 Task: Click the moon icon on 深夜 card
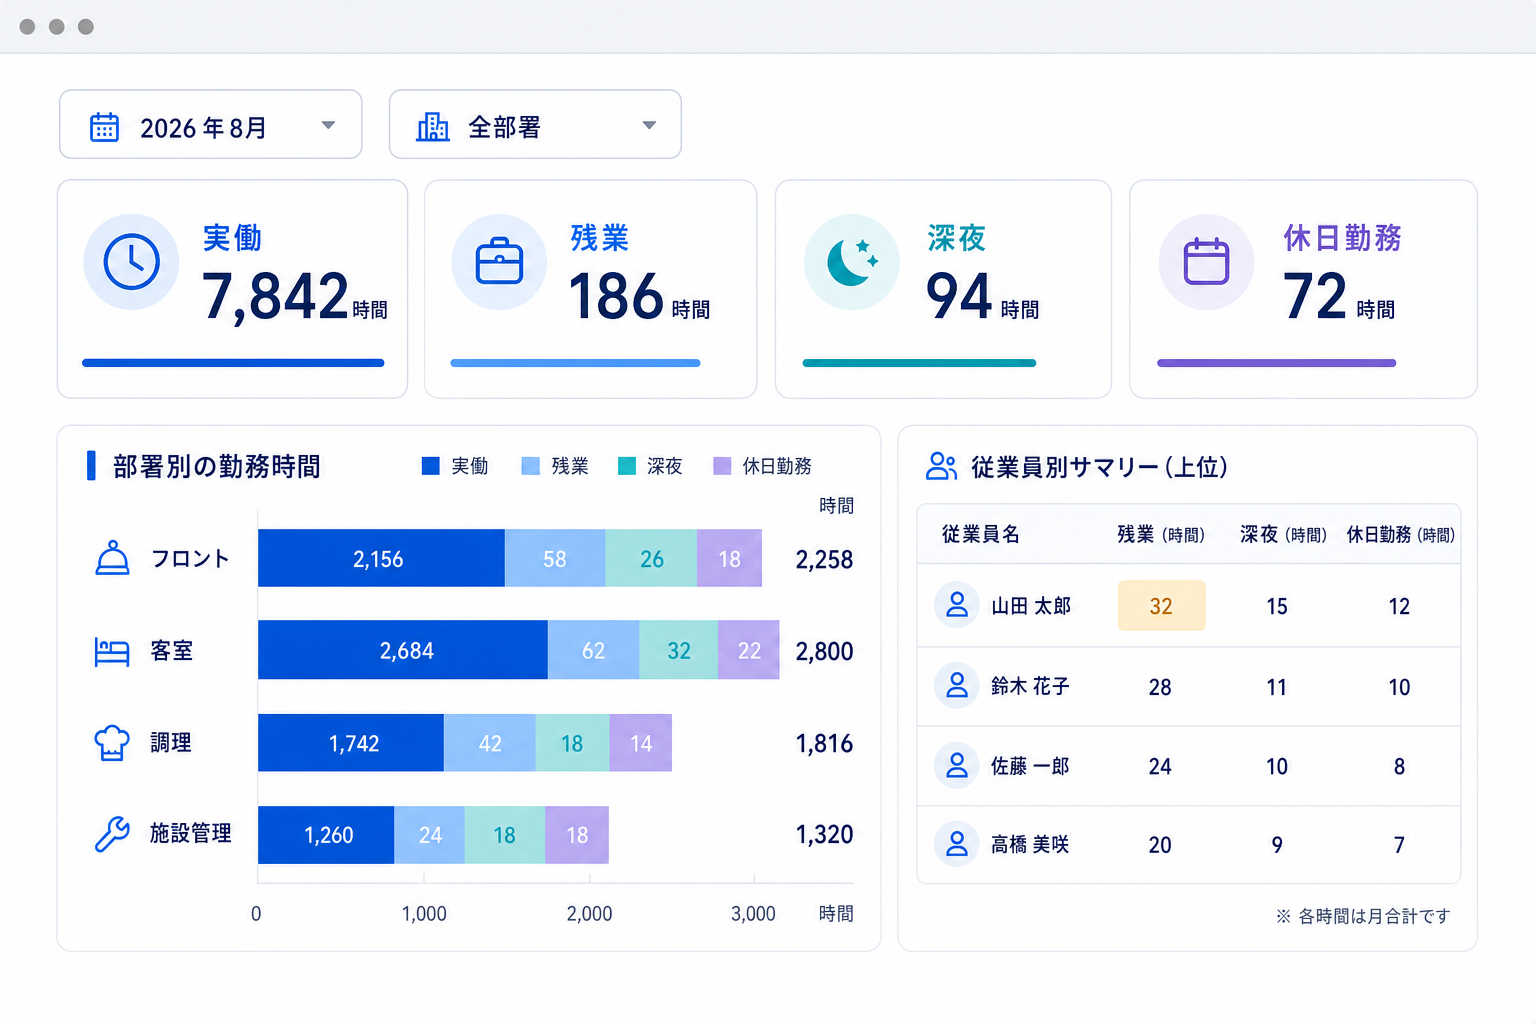(852, 262)
